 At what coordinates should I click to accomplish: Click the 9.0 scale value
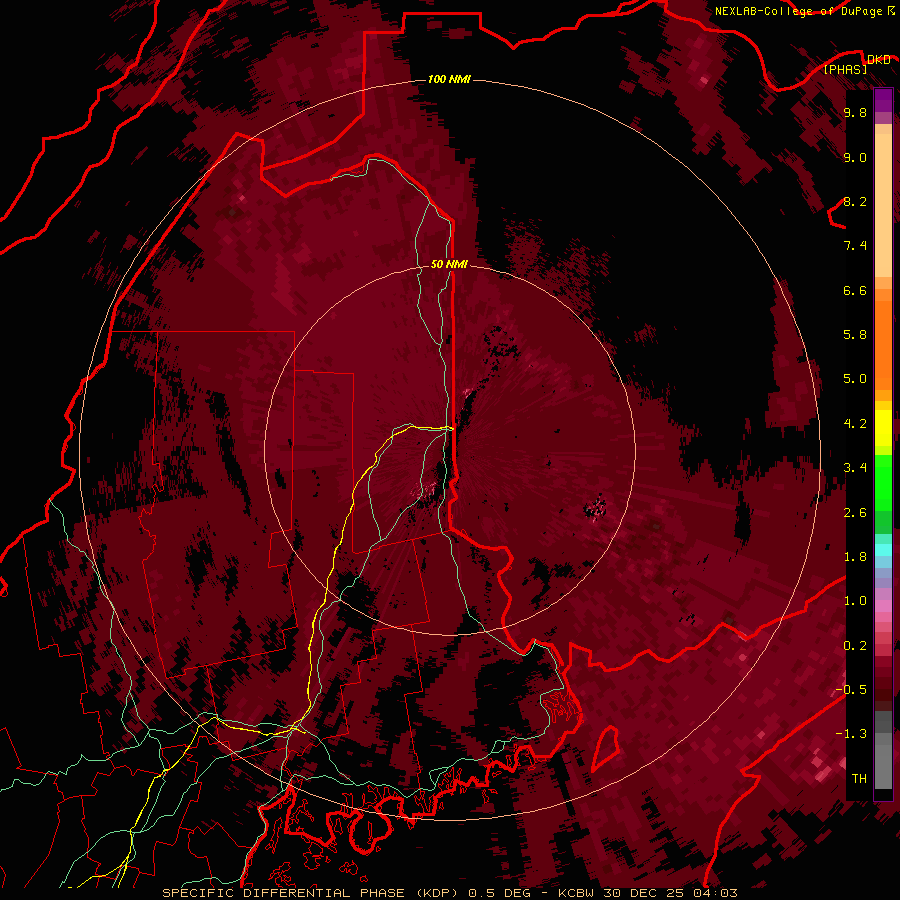pyautogui.click(x=855, y=157)
